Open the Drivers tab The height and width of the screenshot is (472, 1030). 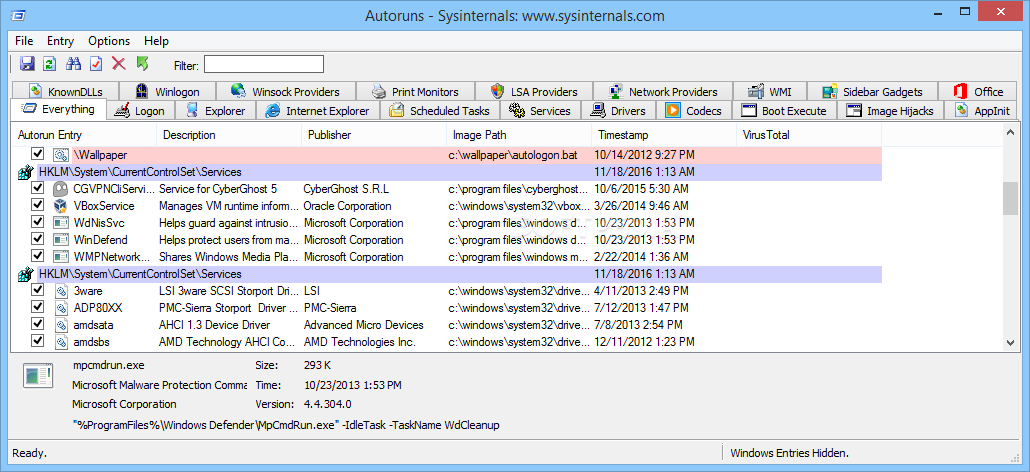[619, 111]
